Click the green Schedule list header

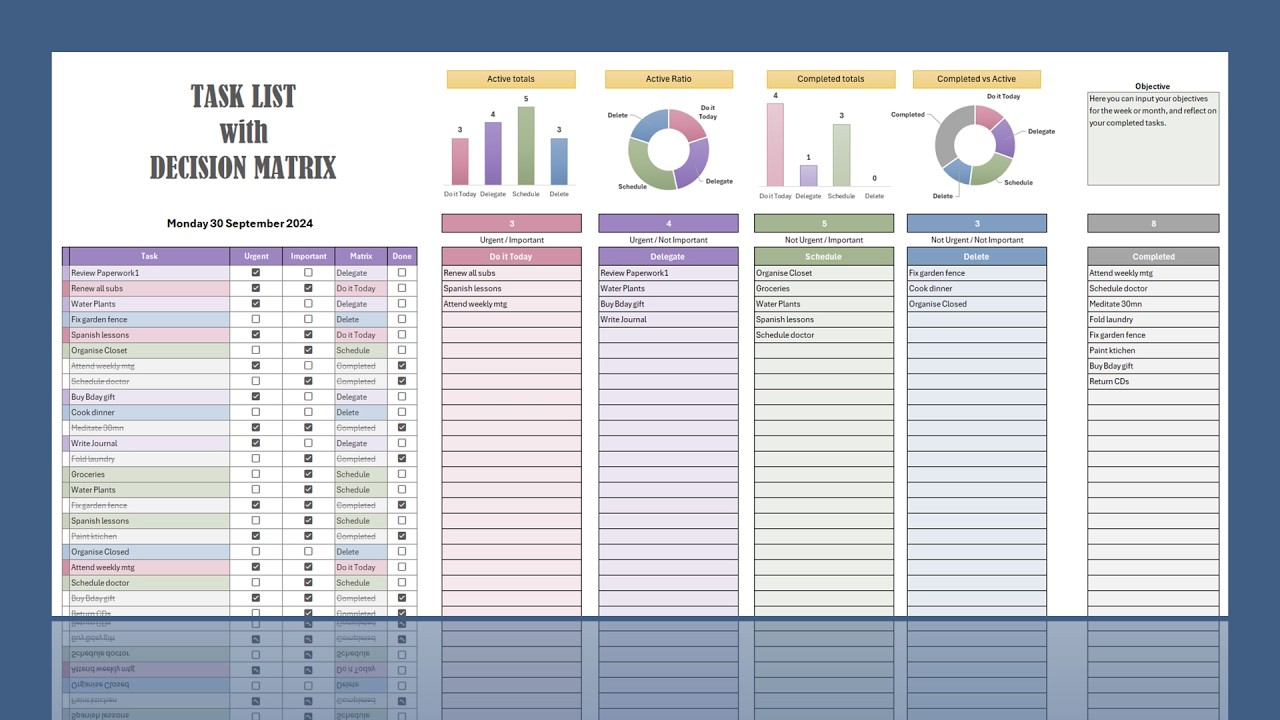pos(823,256)
